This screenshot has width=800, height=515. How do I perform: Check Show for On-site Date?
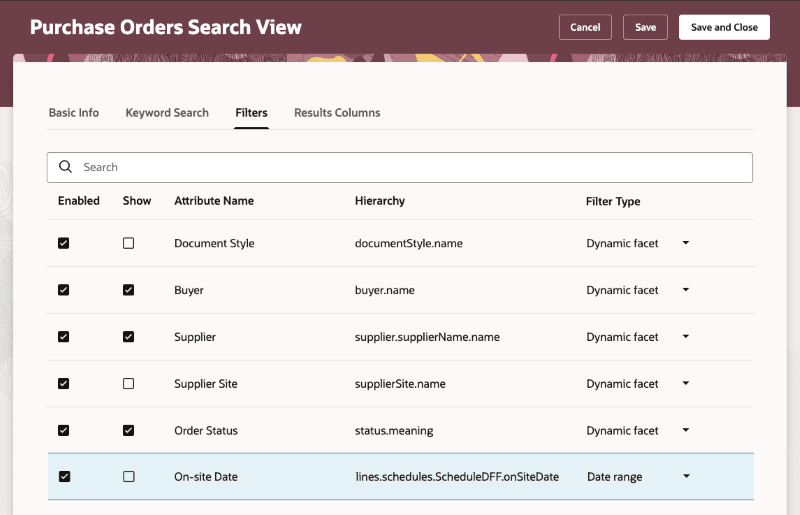pos(129,476)
